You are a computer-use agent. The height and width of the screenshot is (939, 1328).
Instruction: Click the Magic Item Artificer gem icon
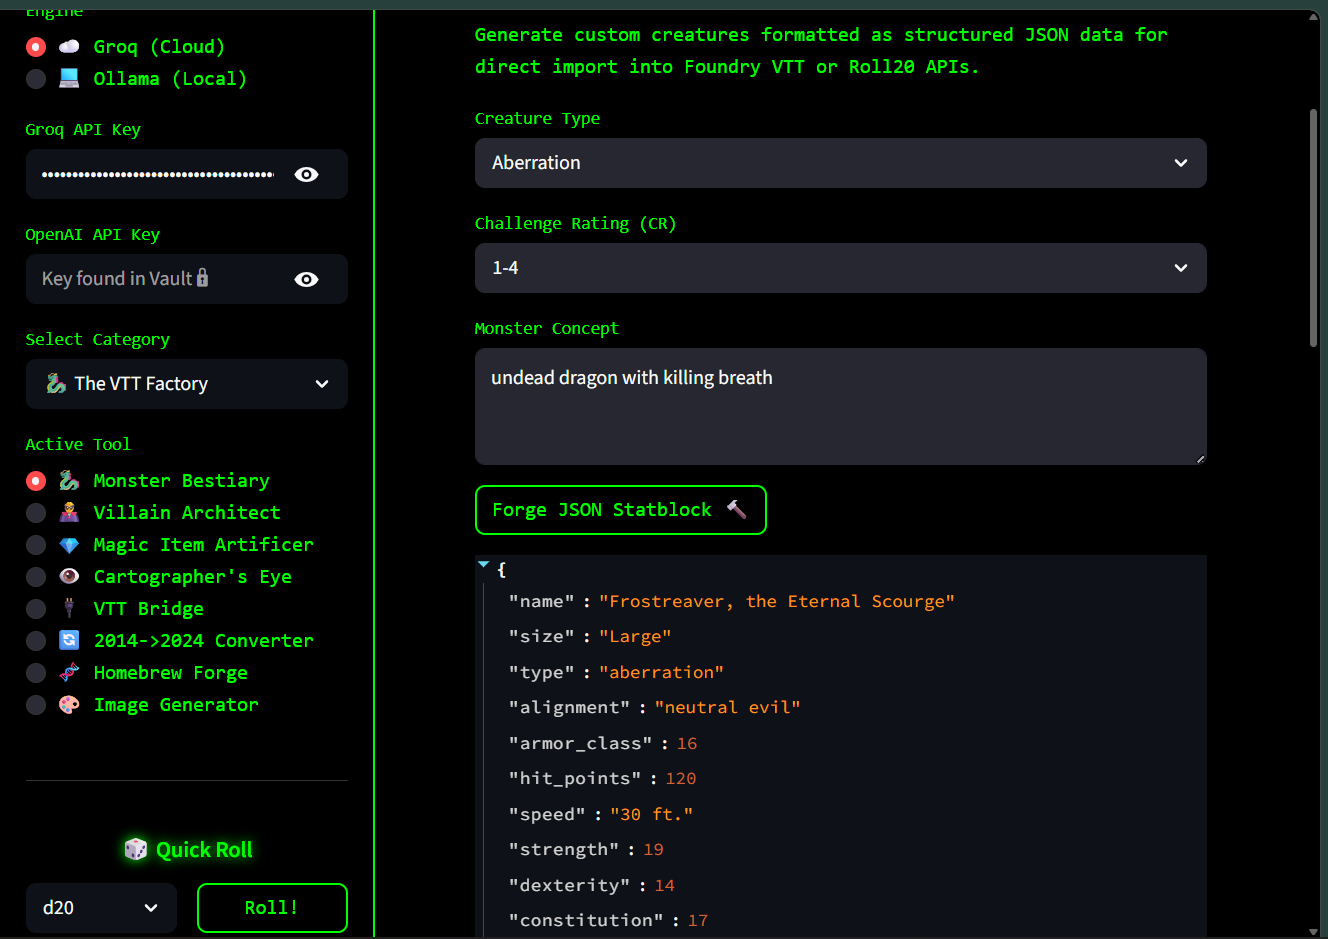click(x=69, y=545)
